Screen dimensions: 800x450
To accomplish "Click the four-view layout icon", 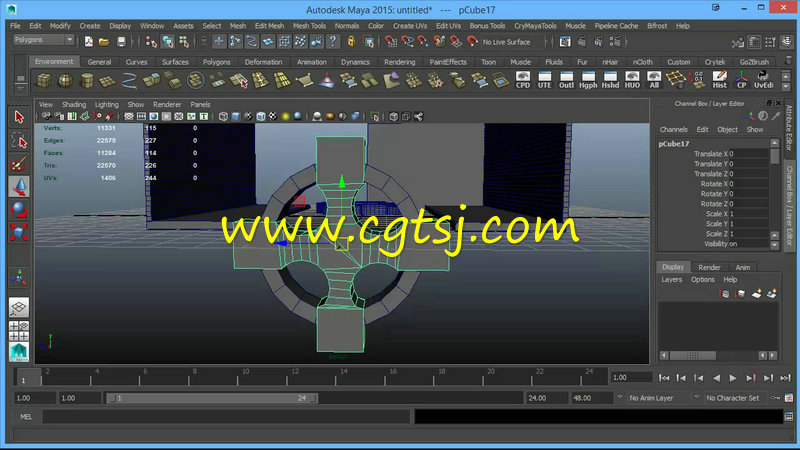I will click(19, 331).
